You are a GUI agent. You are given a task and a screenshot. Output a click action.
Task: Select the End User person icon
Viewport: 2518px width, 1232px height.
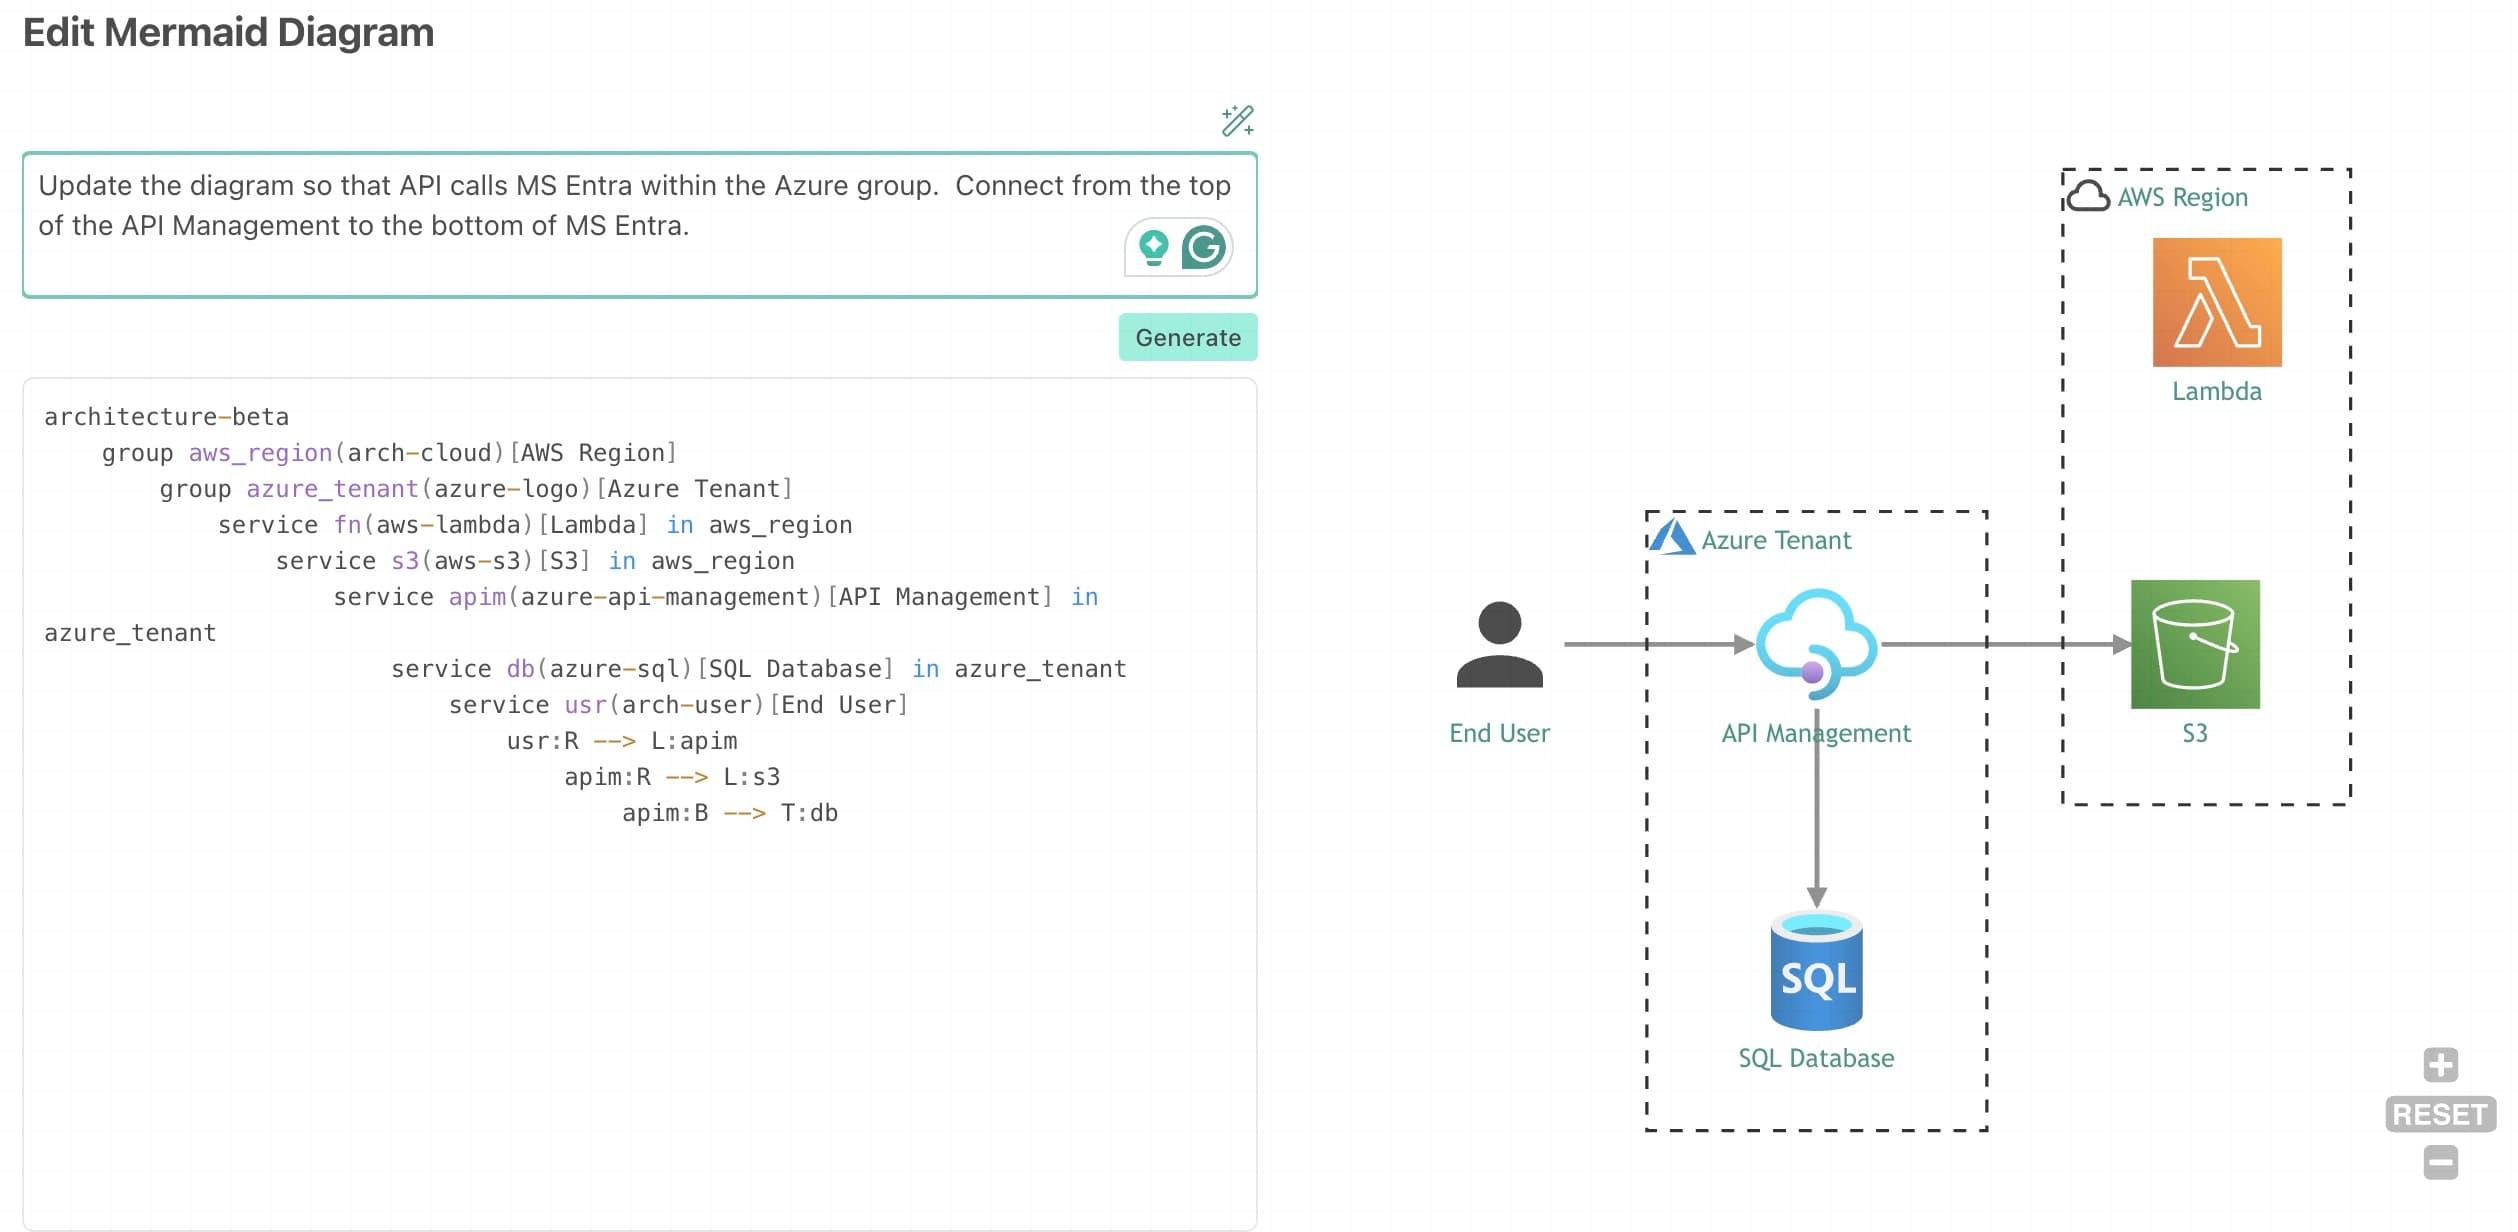tap(1499, 644)
